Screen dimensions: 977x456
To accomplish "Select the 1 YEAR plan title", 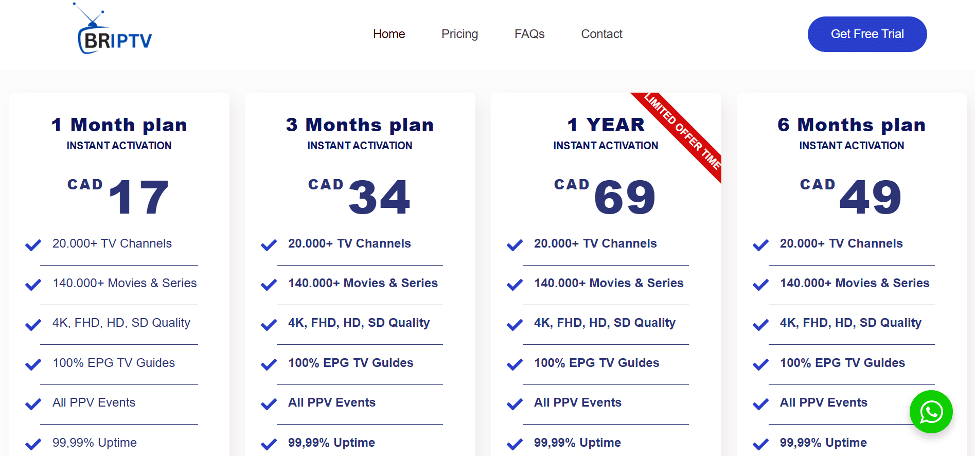I will pyautogui.click(x=606, y=125).
